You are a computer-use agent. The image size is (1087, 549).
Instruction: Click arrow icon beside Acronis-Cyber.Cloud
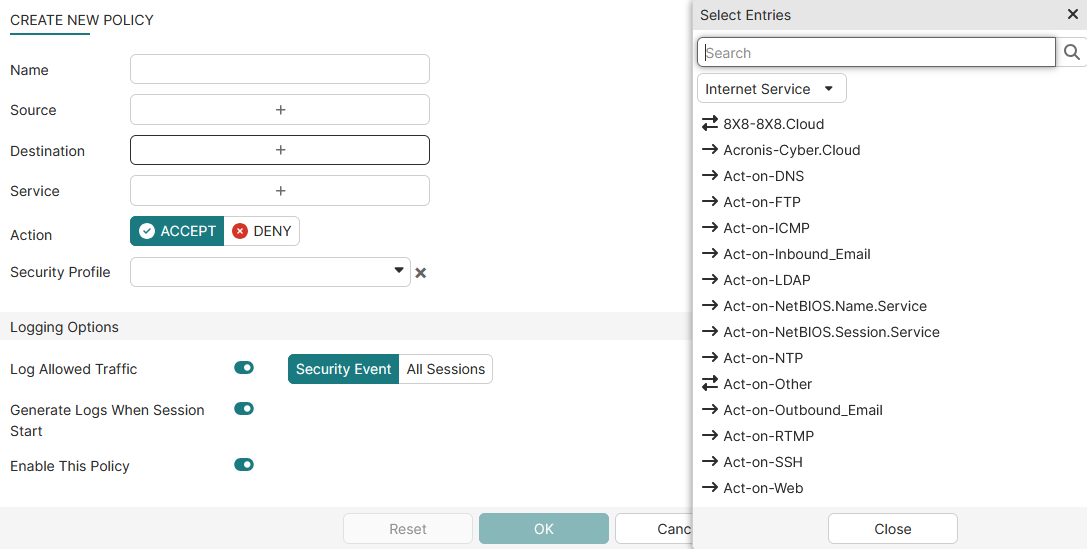coord(710,150)
